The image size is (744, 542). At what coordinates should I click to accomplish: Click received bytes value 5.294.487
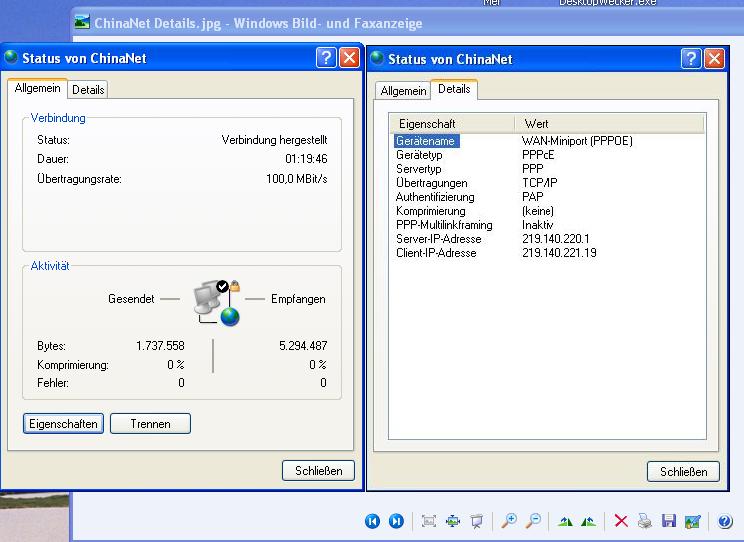pos(303,346)
